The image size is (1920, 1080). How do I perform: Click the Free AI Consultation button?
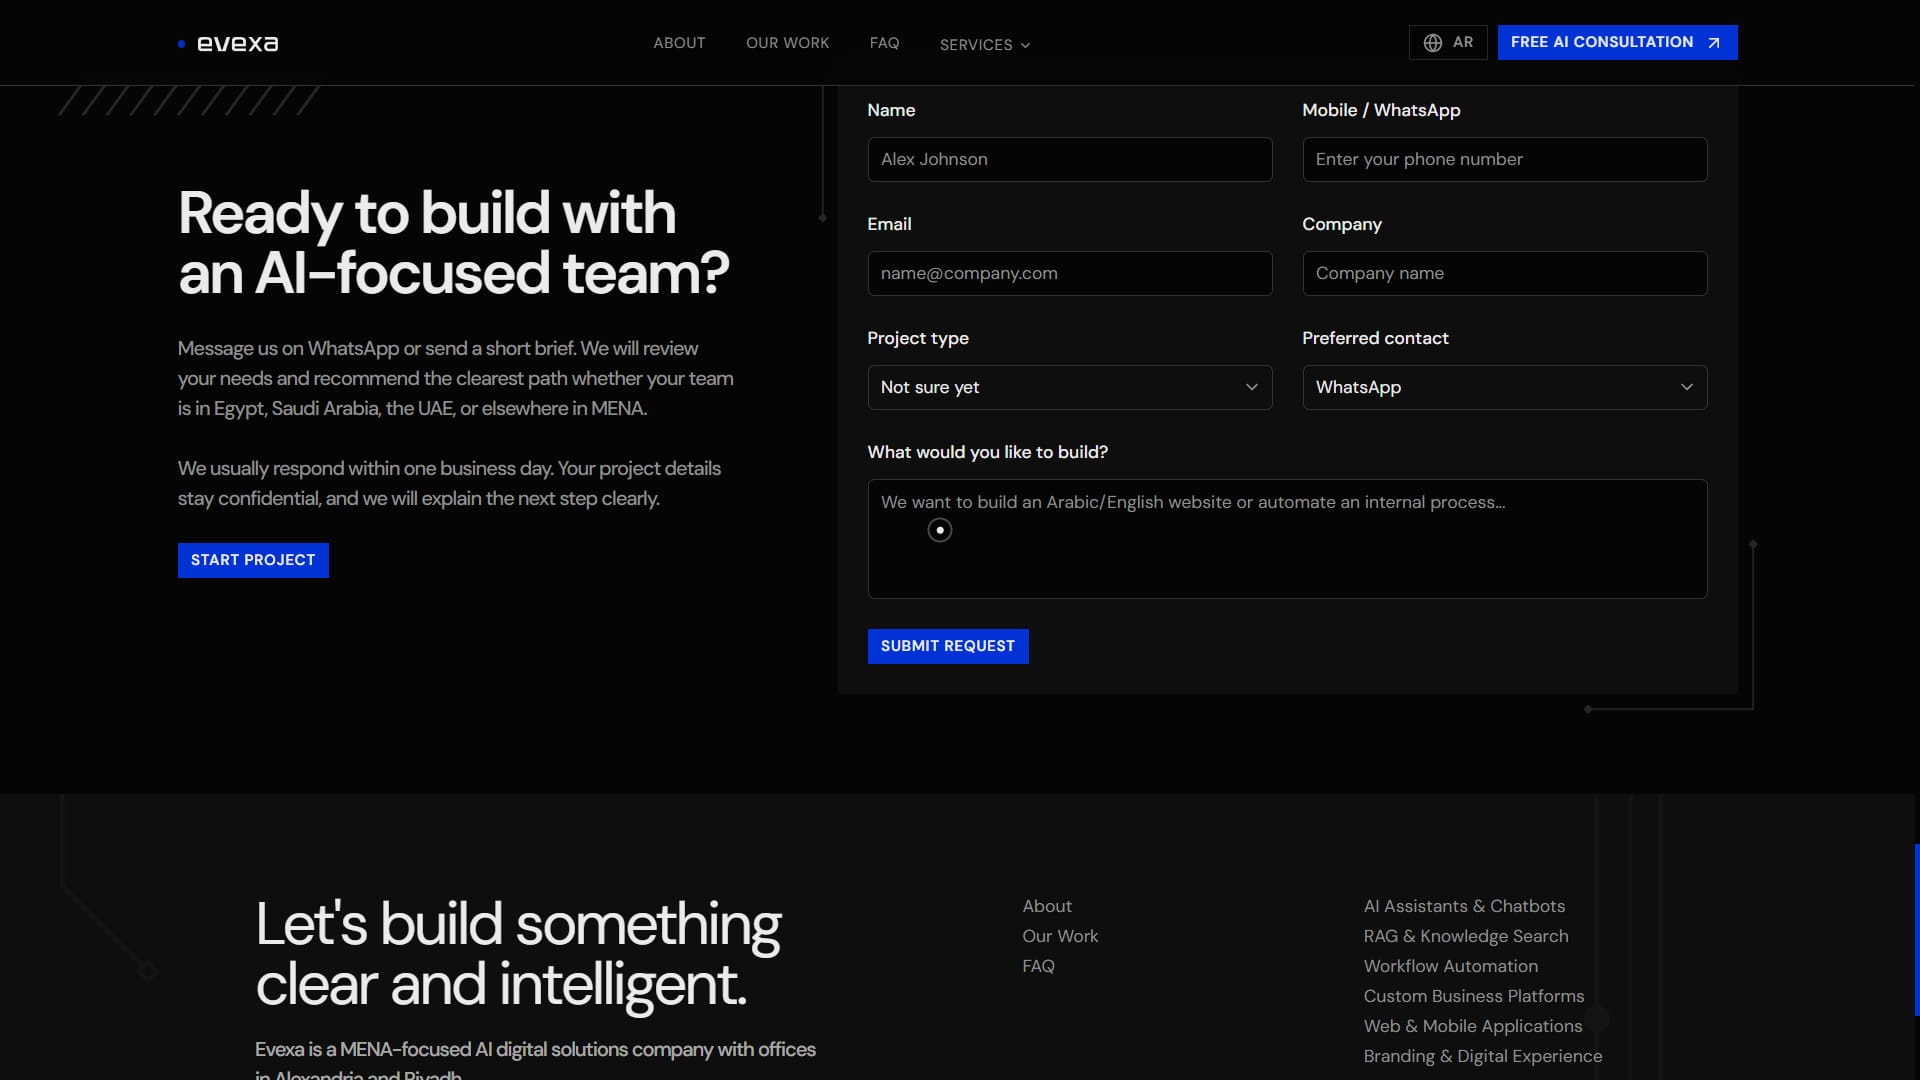coord(1617,43)
